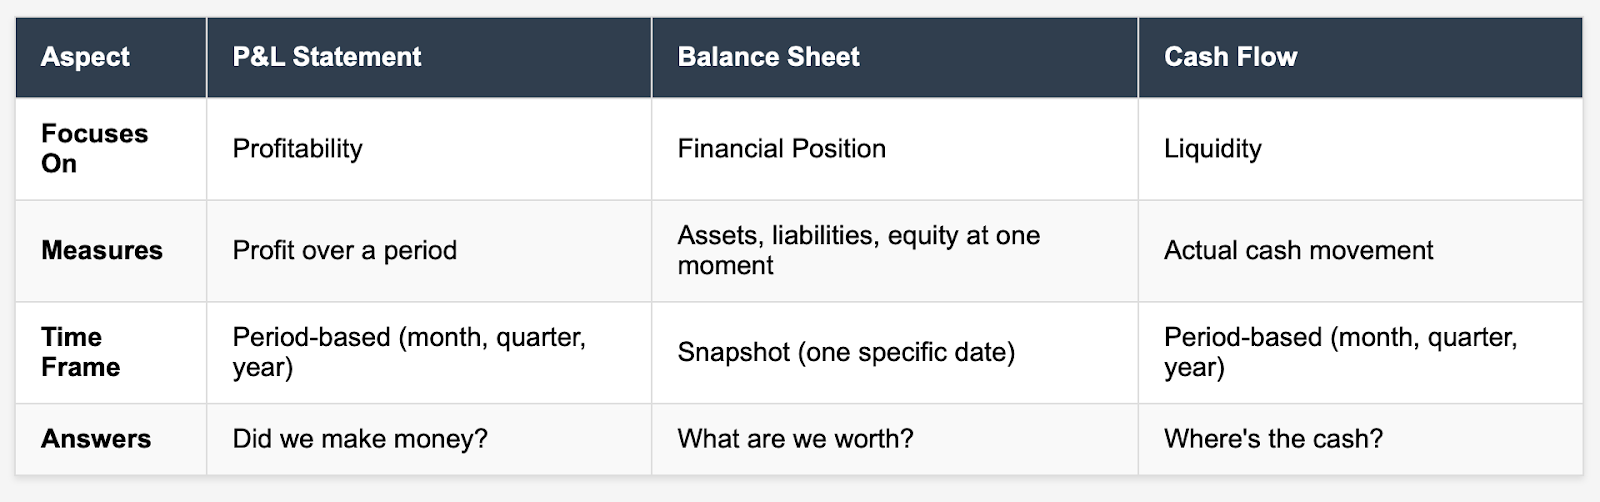Click the Focuses On row label
This screenshot has width=1600, height=502.
point(111,149)
